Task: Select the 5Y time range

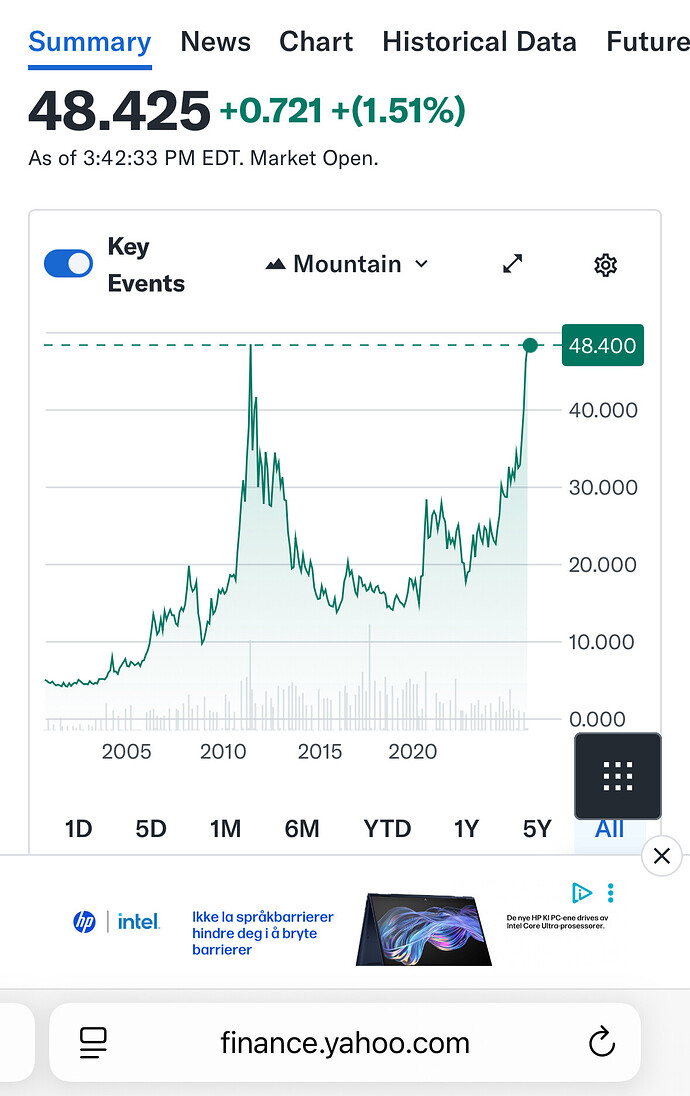Action: coord(537,828)
